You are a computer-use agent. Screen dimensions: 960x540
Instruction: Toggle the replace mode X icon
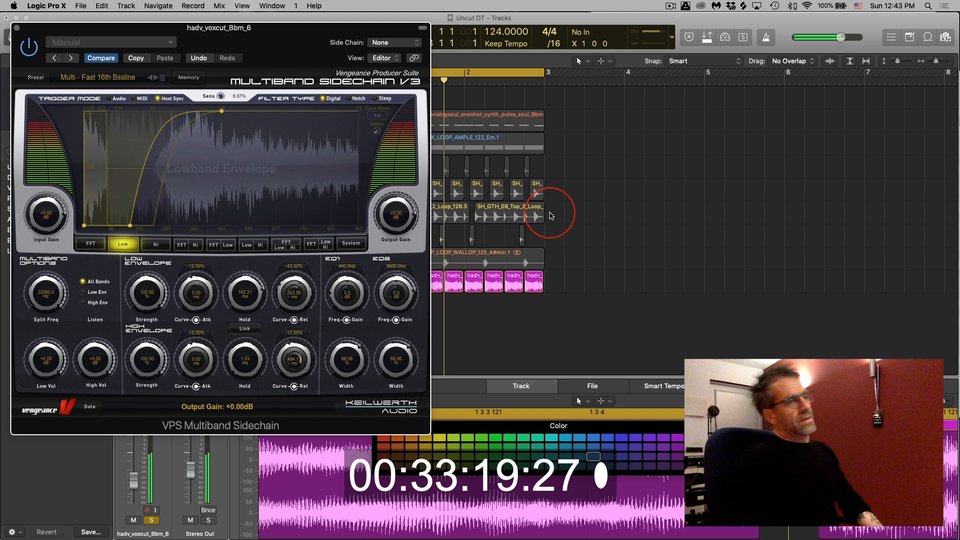click(x=689, y=37)
